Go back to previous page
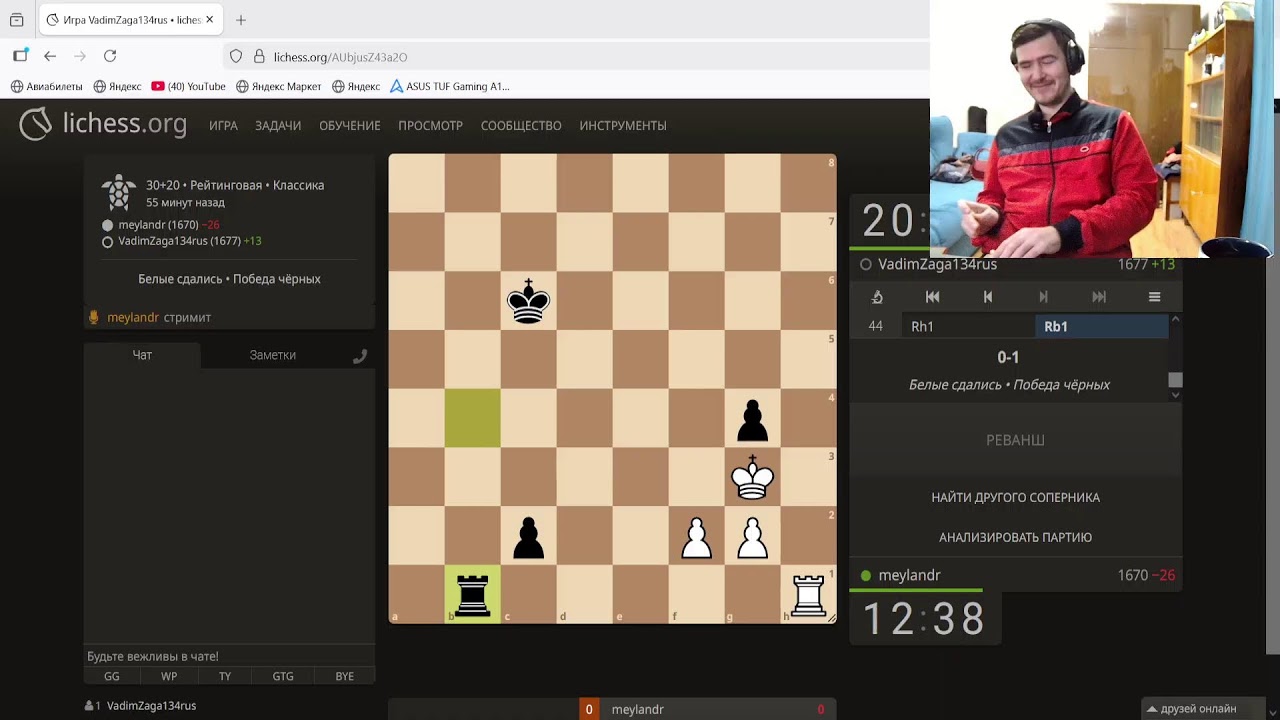Image resolution: width=1280 pixels, height=720 pixels. [50, 57]
